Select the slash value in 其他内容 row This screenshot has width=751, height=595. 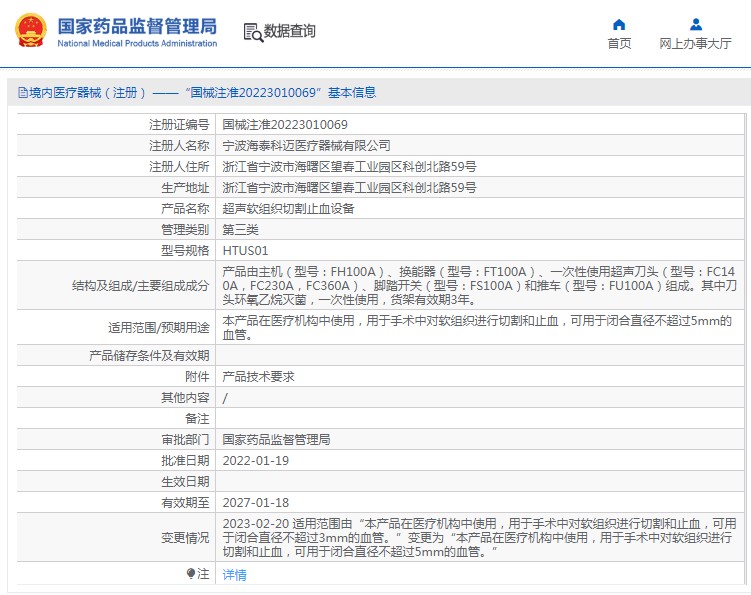point(225,398)
